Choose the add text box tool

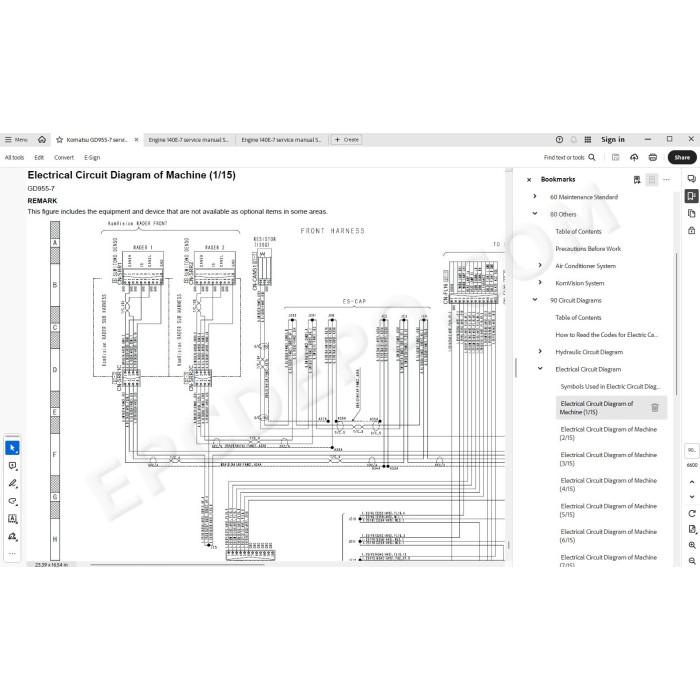12,518
